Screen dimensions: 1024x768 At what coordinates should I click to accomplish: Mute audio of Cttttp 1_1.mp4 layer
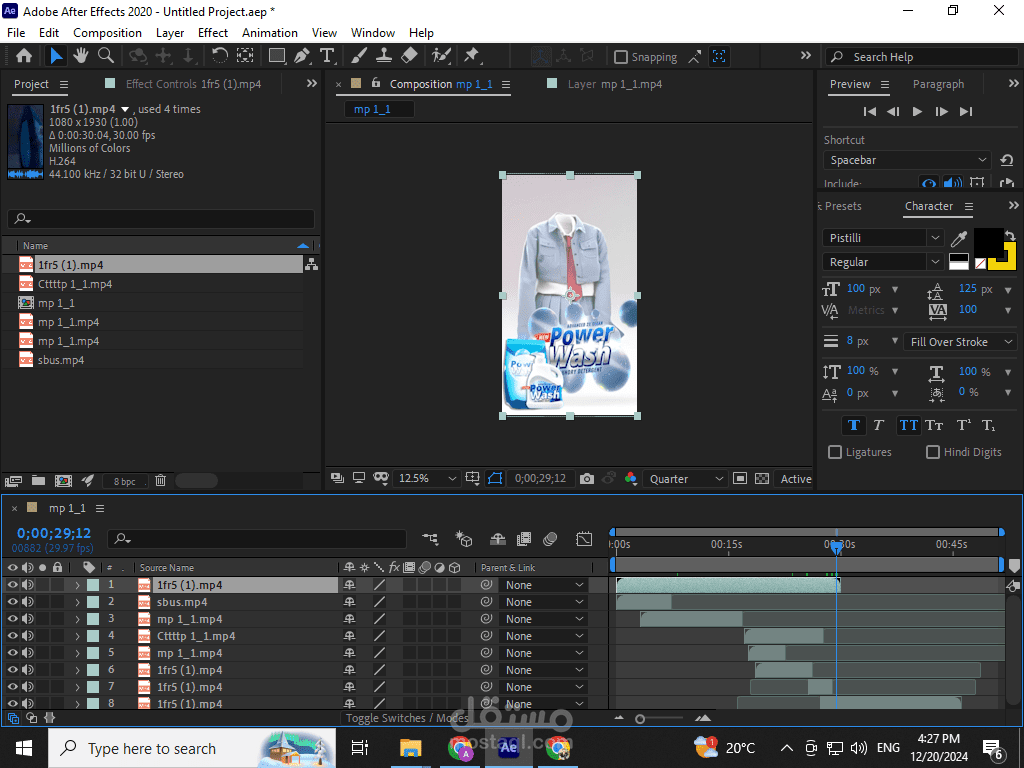click(27, 636)
